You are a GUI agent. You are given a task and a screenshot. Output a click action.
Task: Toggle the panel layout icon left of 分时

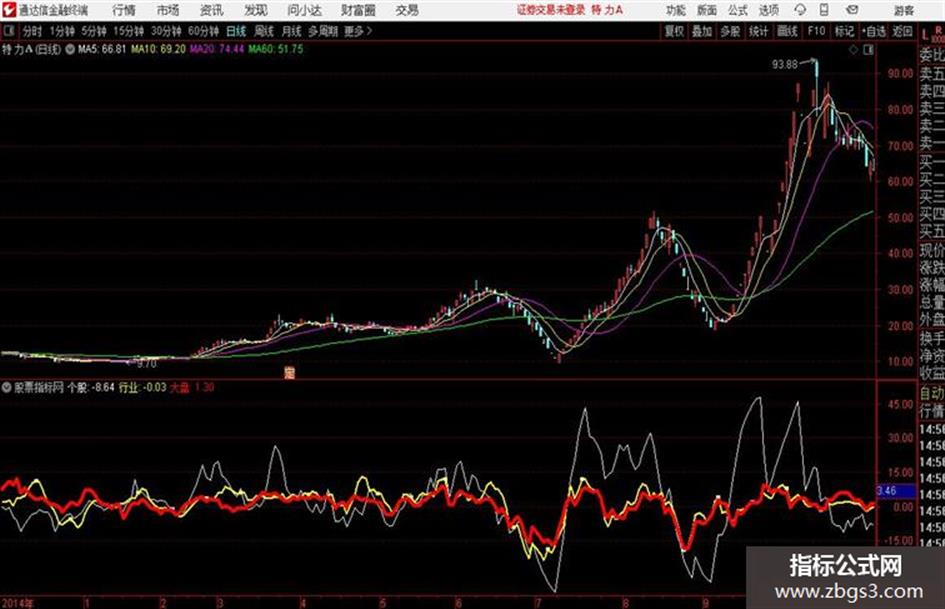(9, 31)
